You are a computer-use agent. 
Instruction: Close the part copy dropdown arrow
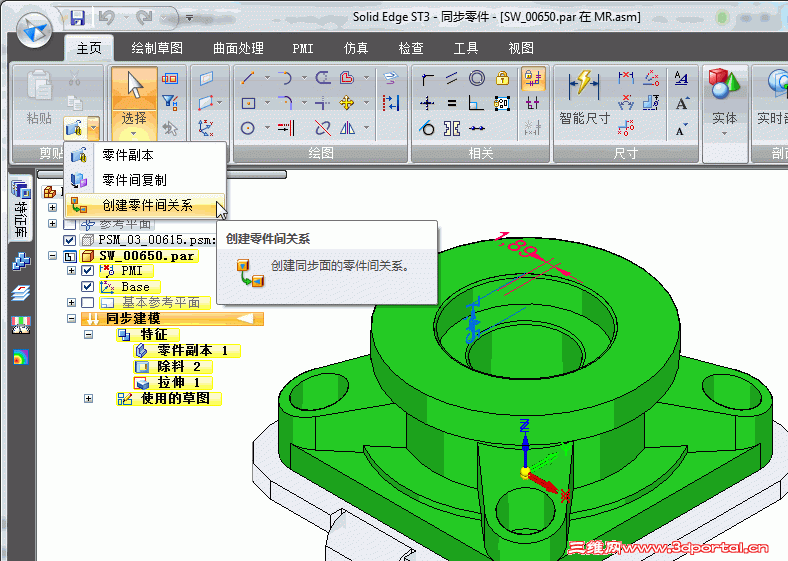93,128
